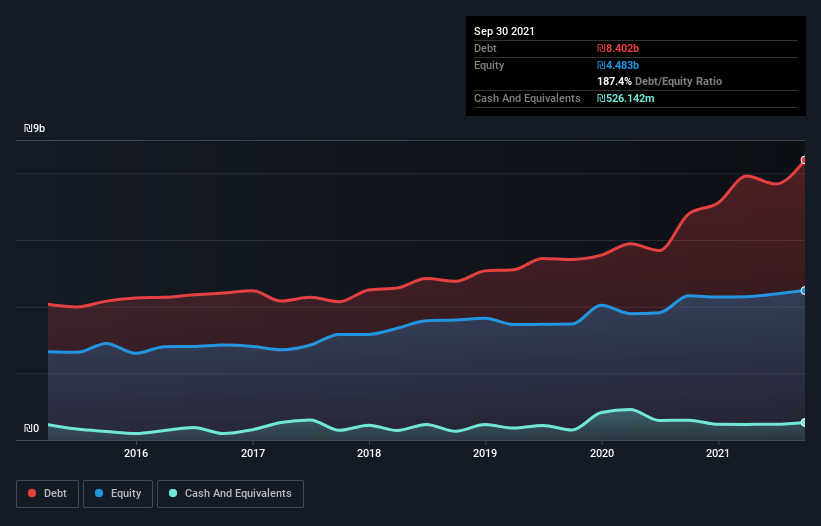Image resolution: width=821 pixels, height=526 pixels.
Task: Click the ₪4.483b equity value
Action: [x=618, y=65]
